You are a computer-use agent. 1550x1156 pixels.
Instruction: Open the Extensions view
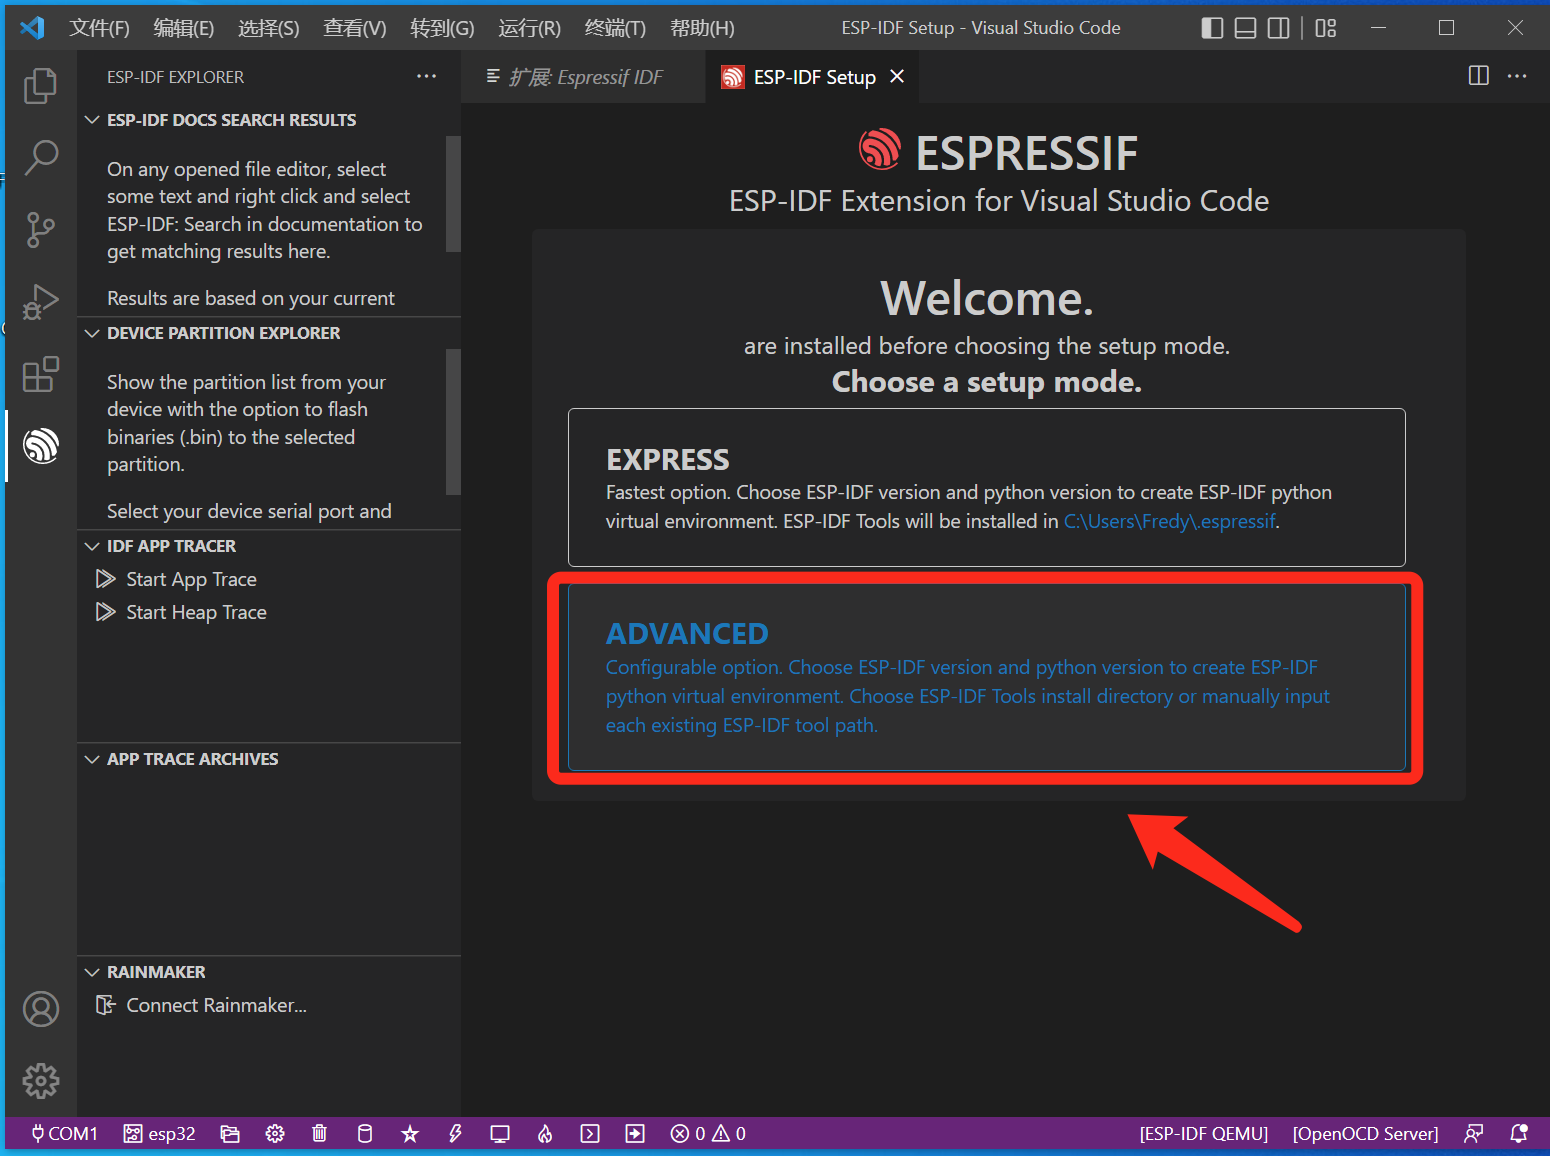tap(41, 375)
